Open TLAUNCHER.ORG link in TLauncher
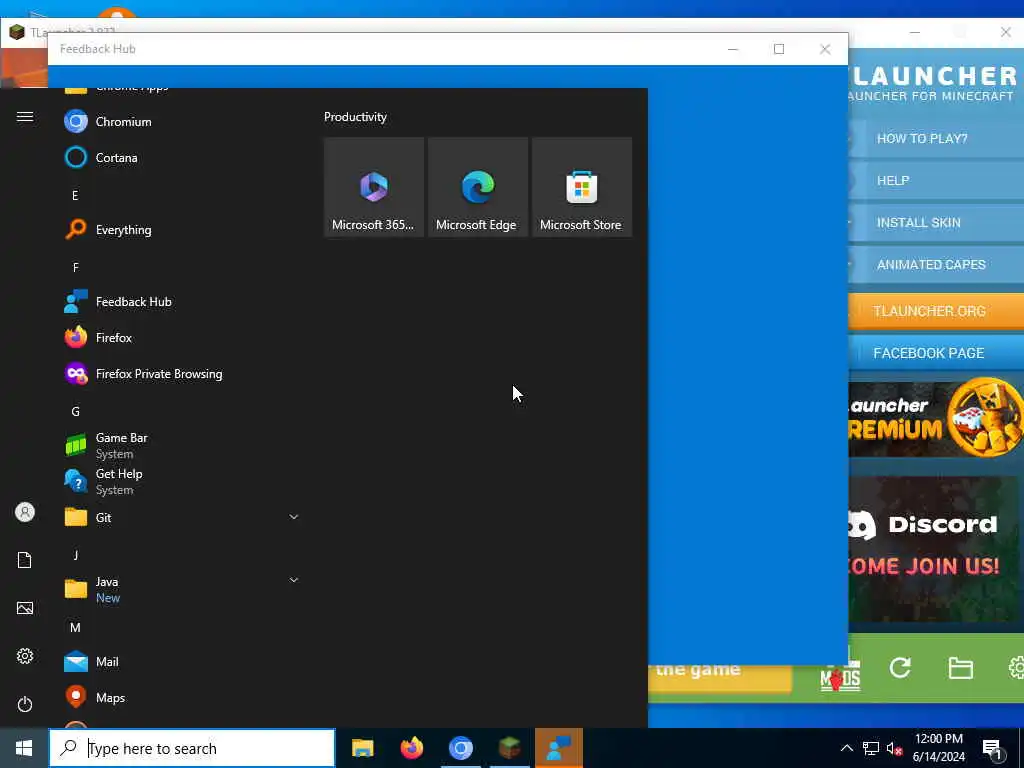The width and height of the screenshot is (1024, 768). (x=935, y=311)
